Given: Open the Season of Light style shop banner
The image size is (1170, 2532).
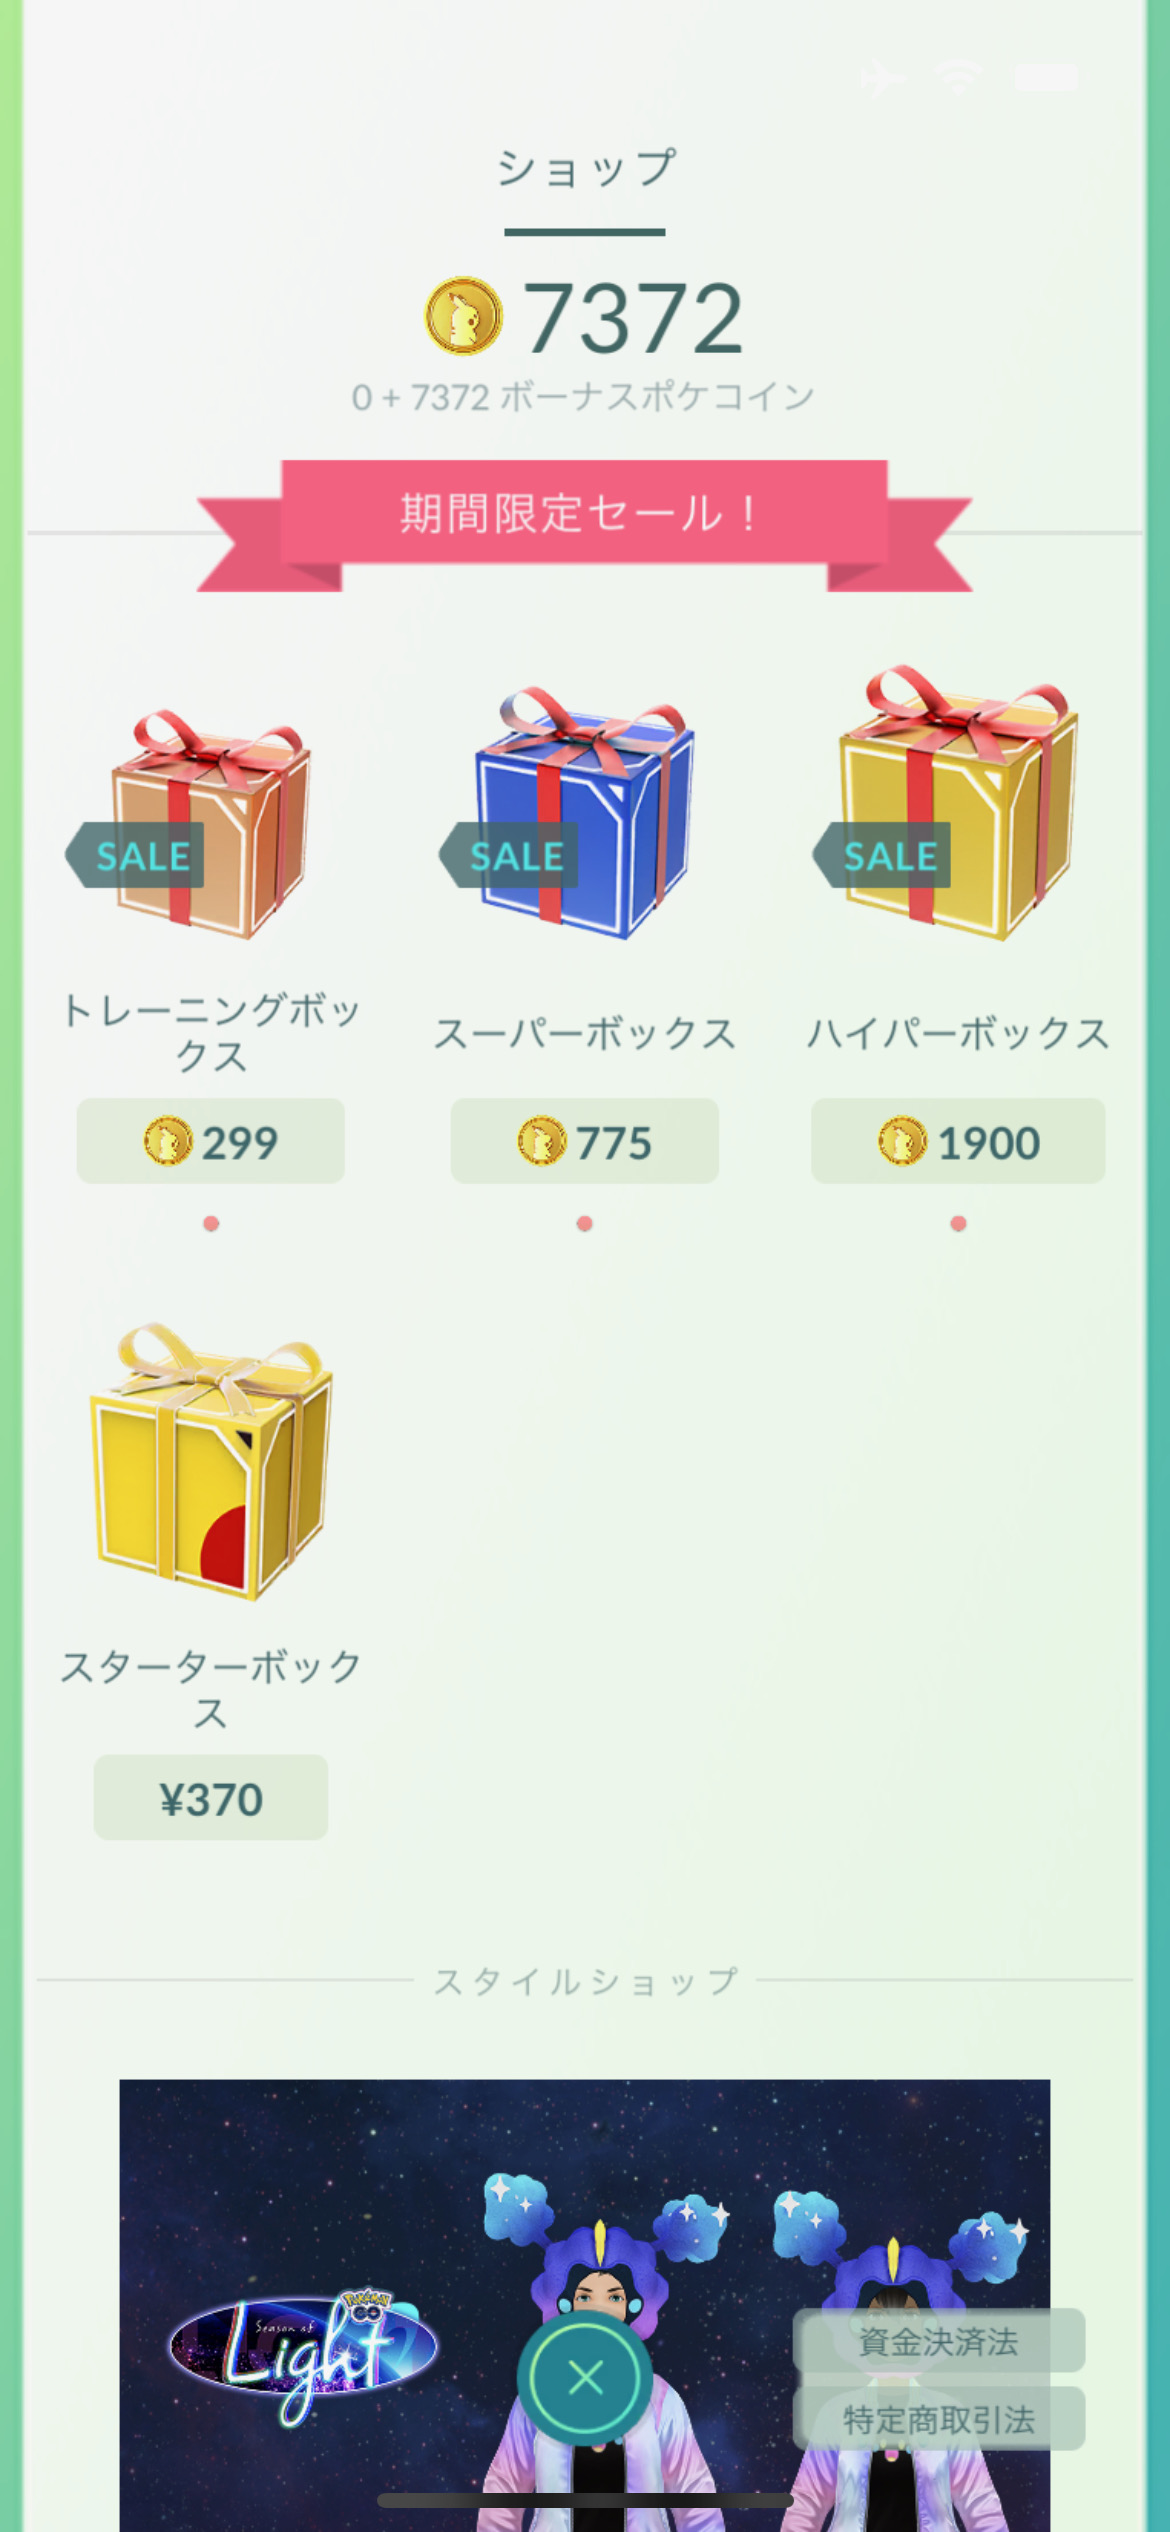Looking at the screenshot, I should [585, 2305].
